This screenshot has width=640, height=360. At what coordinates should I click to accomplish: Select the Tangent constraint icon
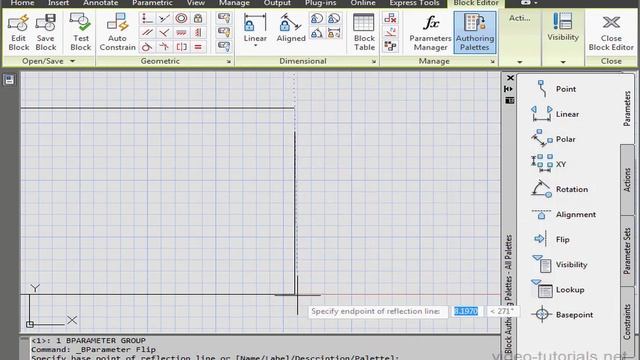[147, 47]
